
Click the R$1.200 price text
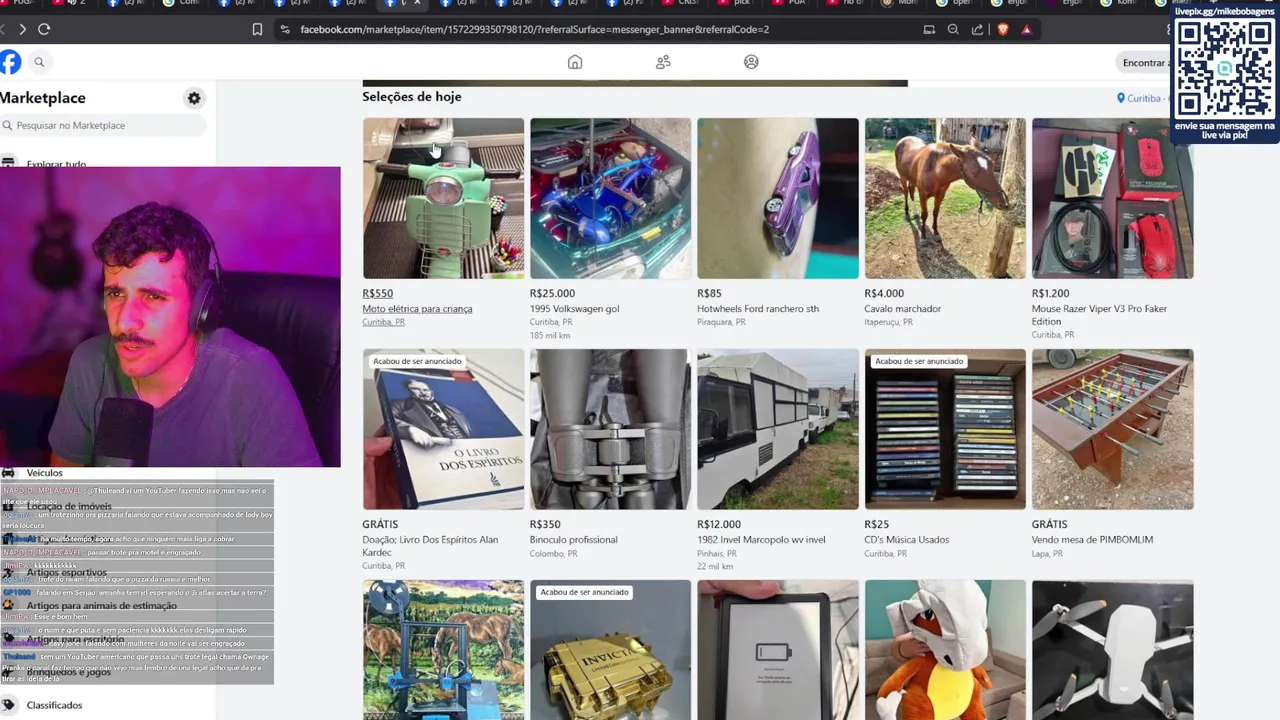[1050, 293]
